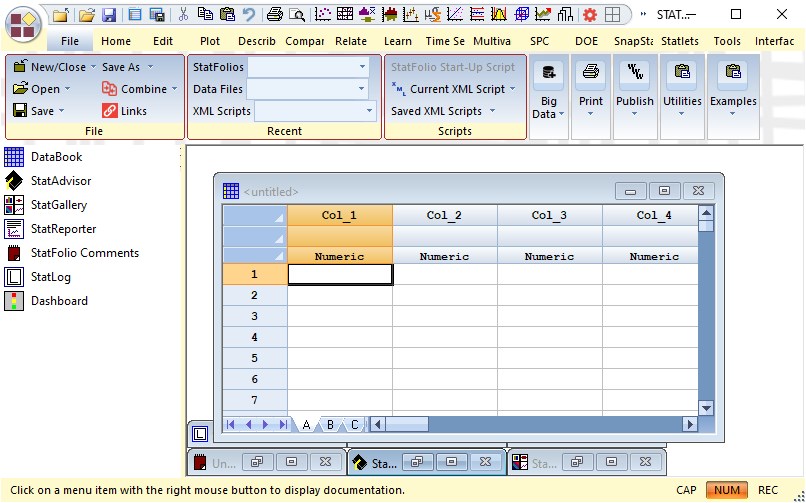Expand the Save dropdown arrow
The image size is (806, 503).
pos(61,111)
